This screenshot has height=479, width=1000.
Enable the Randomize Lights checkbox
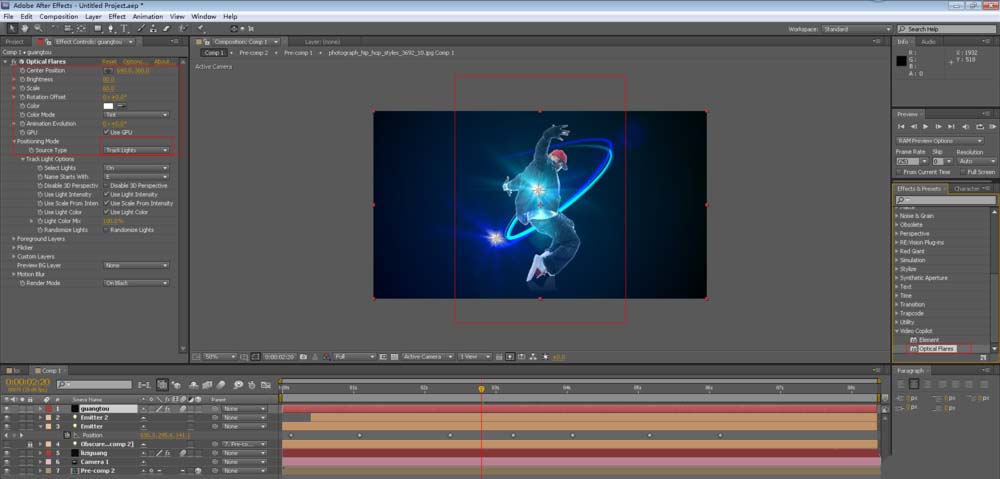106,229
